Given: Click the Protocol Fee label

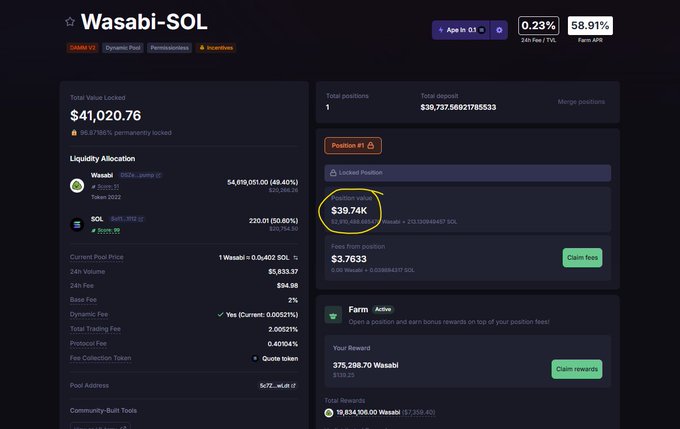Looking at the screenshot, I should pos(88,344).
